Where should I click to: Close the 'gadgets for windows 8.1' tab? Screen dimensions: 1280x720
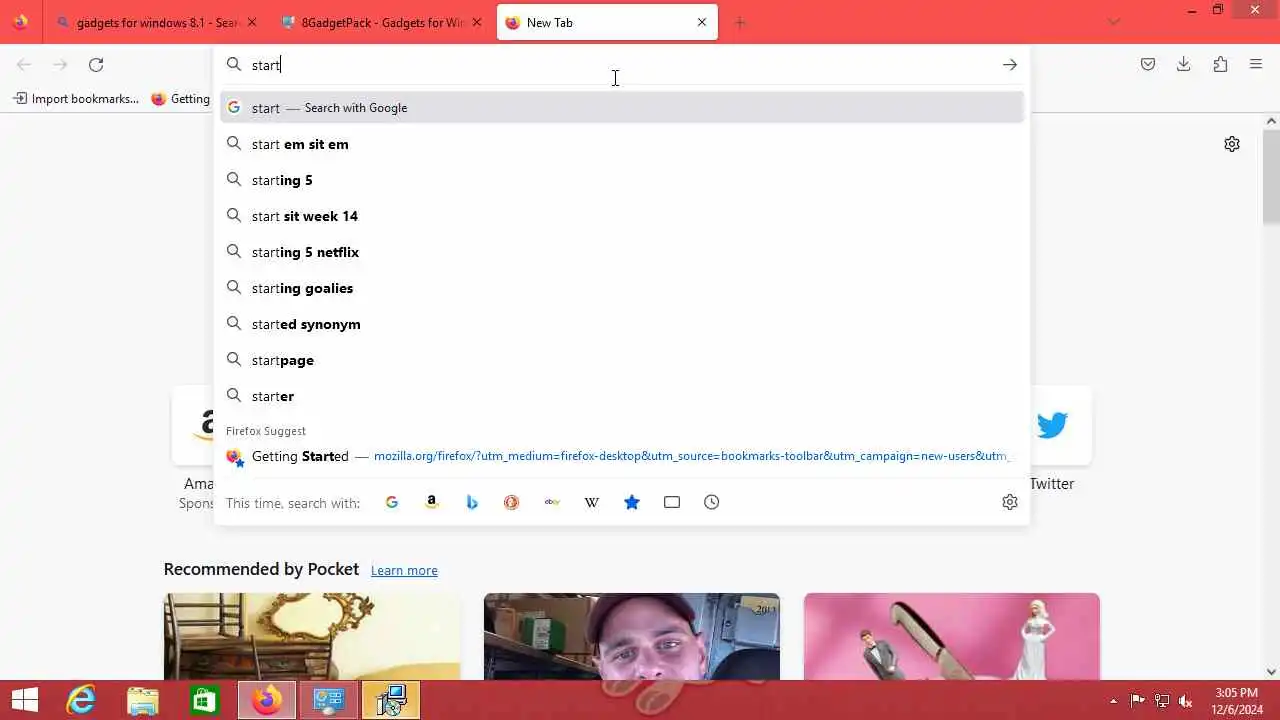tap(251, 22)
